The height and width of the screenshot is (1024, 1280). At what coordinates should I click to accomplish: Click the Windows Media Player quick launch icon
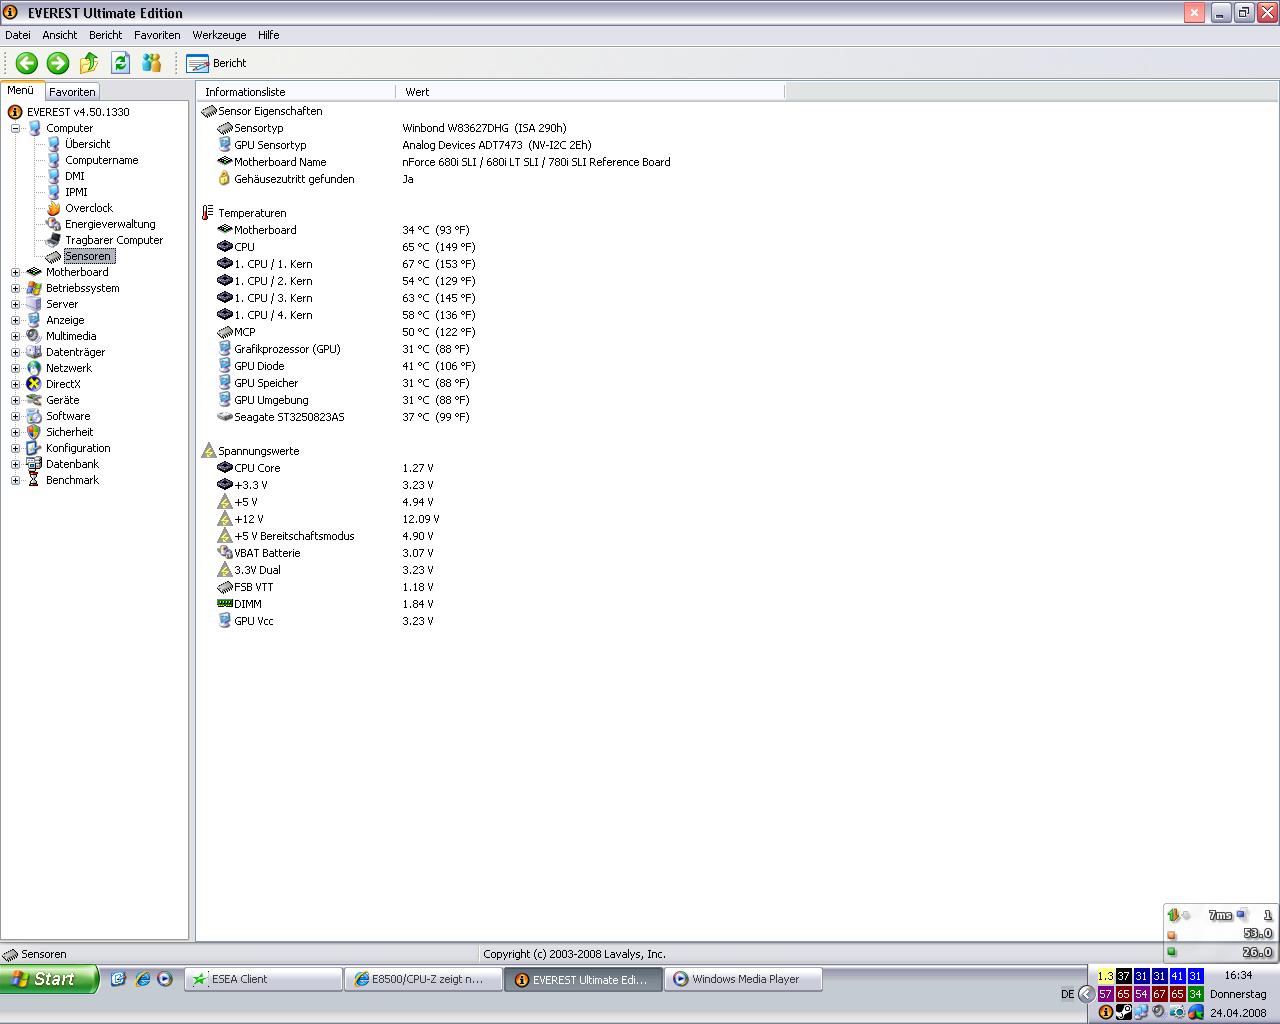tap(165, 979)
